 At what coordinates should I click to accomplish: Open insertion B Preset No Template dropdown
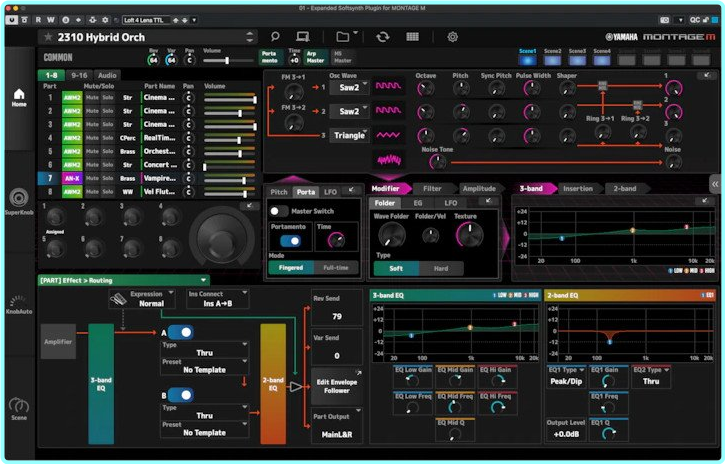[204, 428]
